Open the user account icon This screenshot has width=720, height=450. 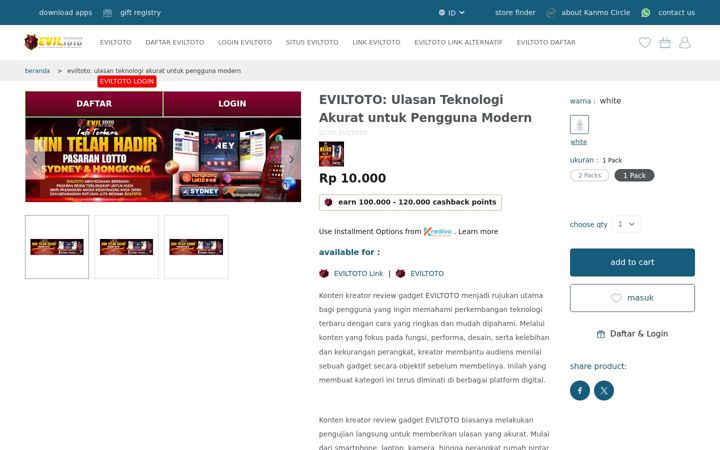pos(685,42)
